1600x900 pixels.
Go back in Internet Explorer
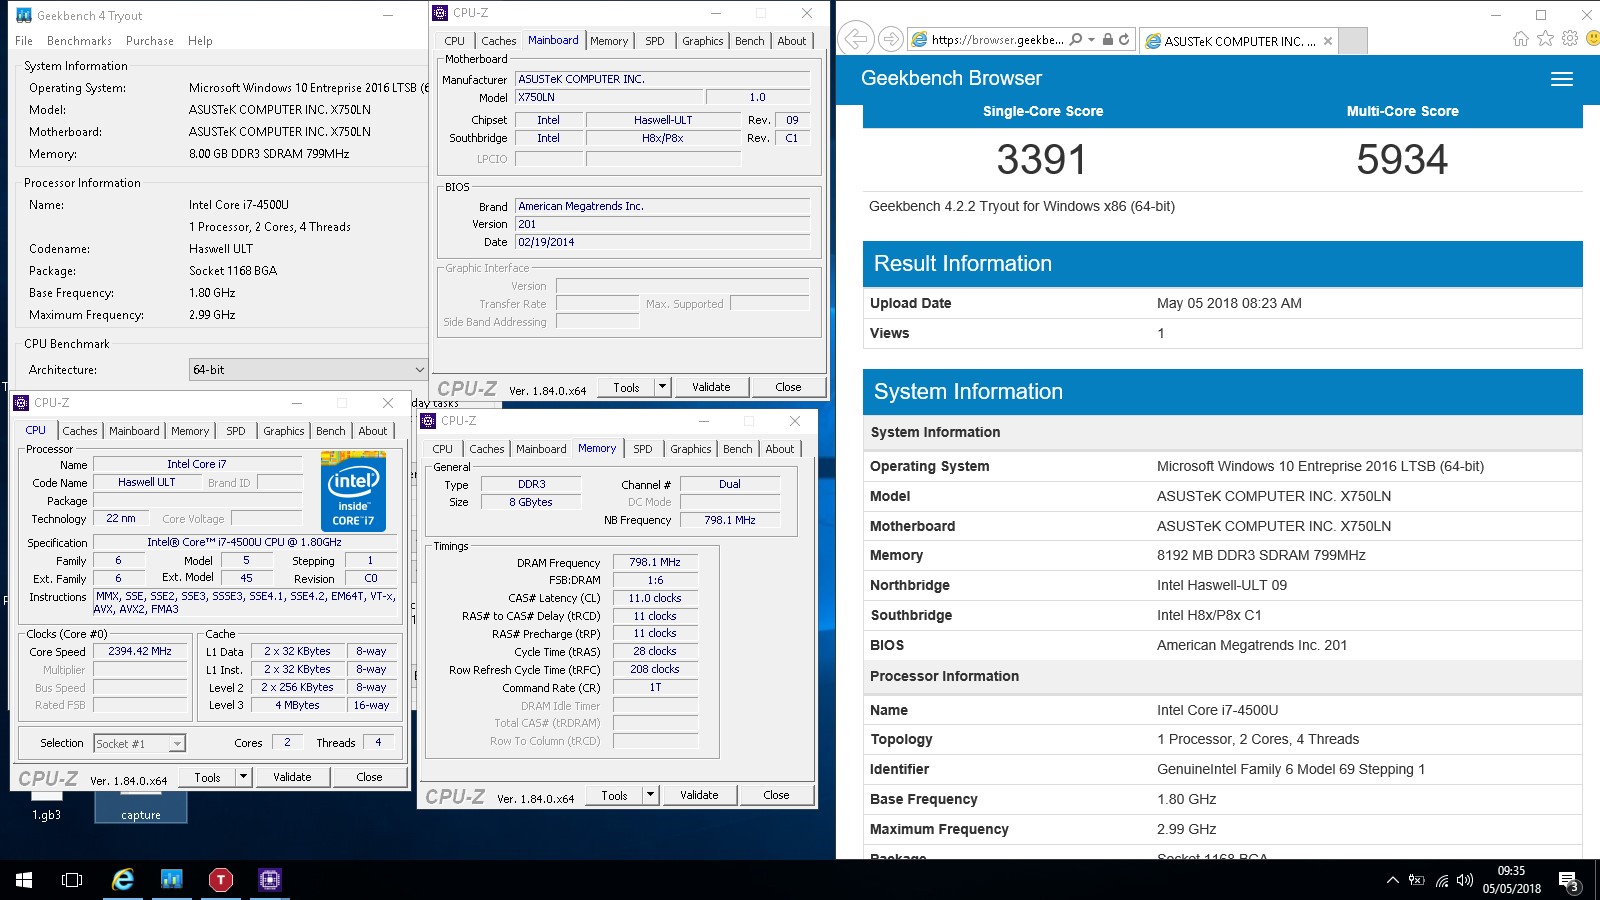pyautogui.click(x=857, y=40)
